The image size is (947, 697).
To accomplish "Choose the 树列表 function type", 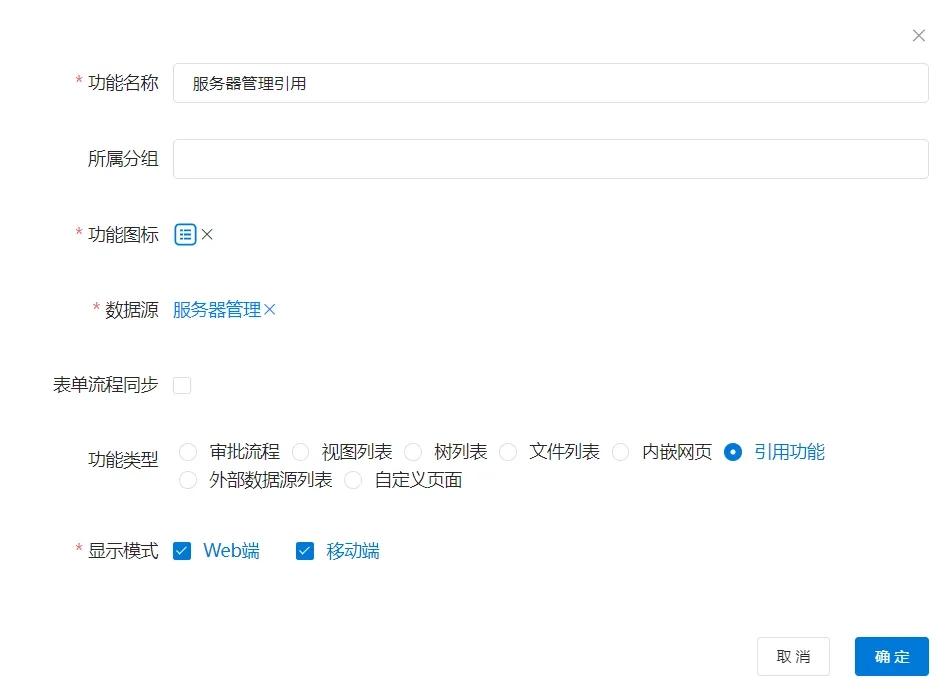I will click(x=413, y=452).
